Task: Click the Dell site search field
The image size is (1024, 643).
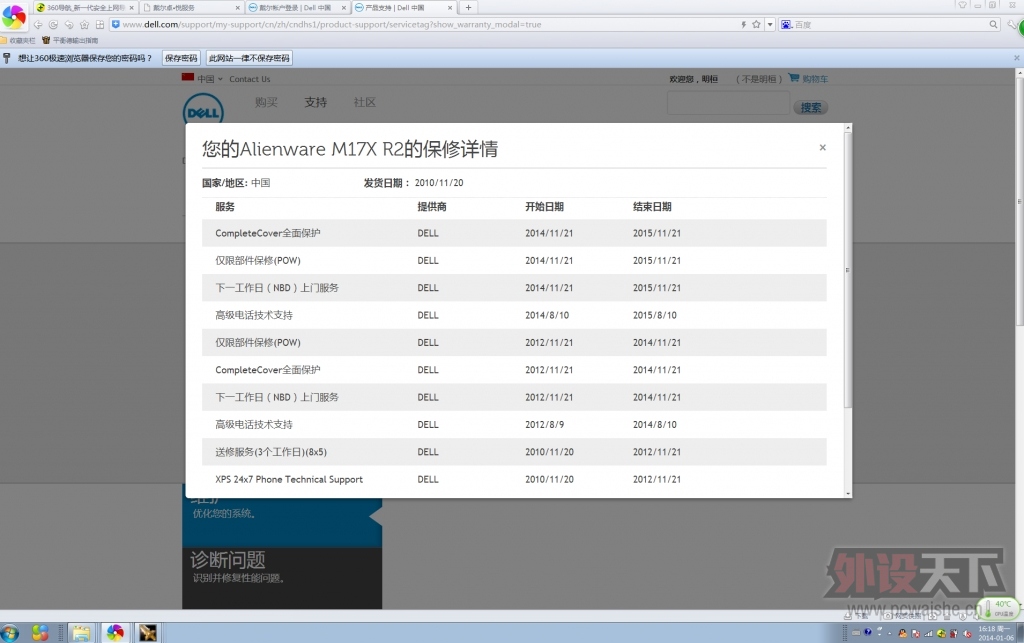Action: [728, 103]
